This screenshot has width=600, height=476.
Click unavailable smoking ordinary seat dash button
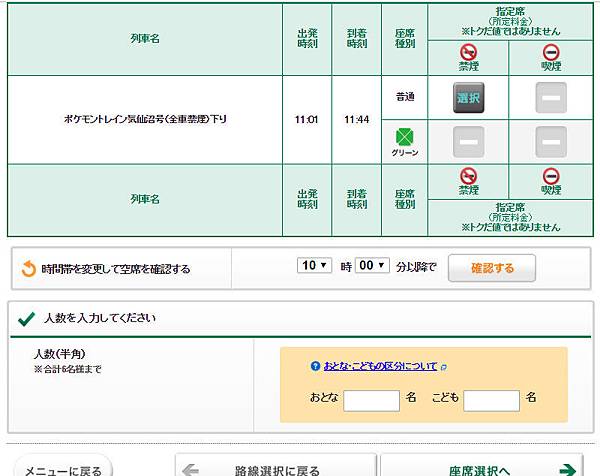click(x=551, y=98)
